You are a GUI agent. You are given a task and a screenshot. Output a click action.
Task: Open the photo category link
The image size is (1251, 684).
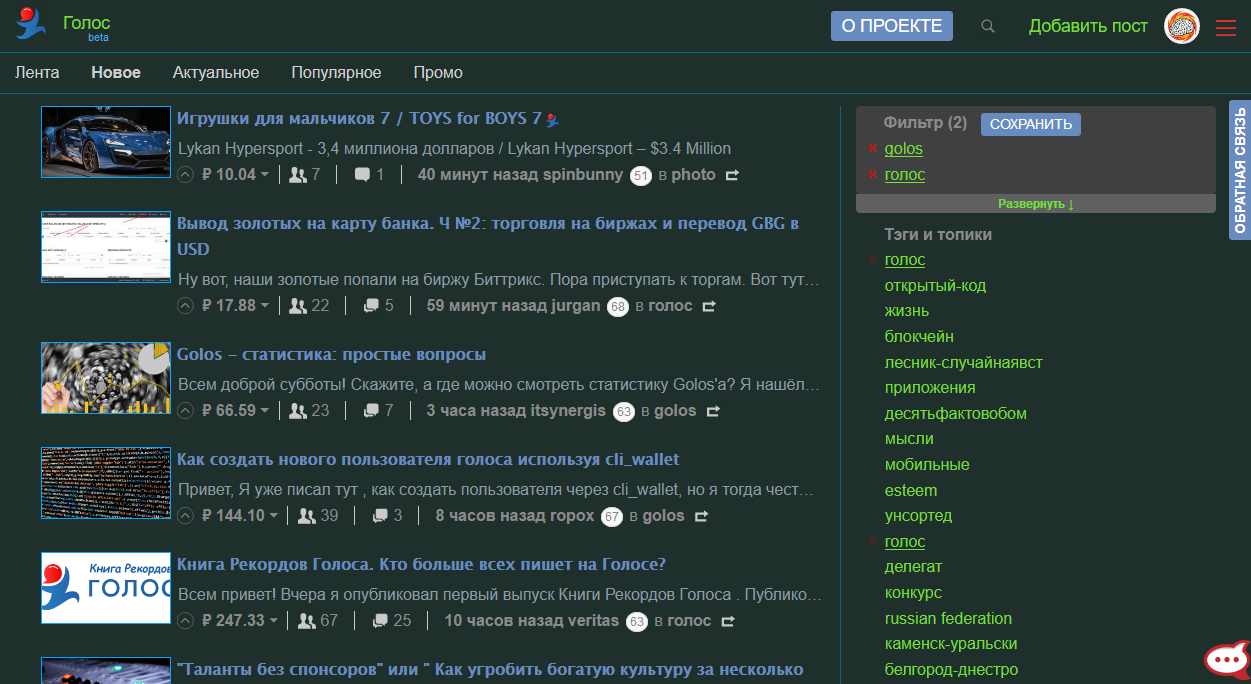[693, 175]
